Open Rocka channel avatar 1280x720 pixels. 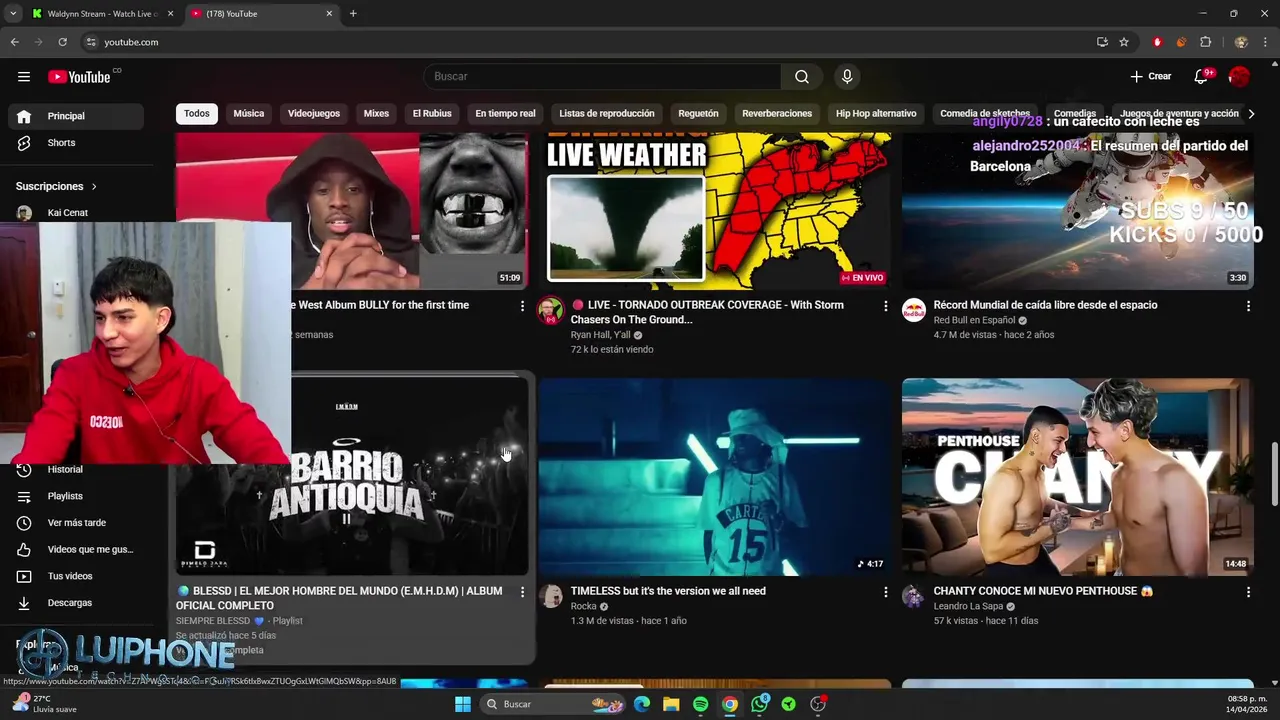551,597
